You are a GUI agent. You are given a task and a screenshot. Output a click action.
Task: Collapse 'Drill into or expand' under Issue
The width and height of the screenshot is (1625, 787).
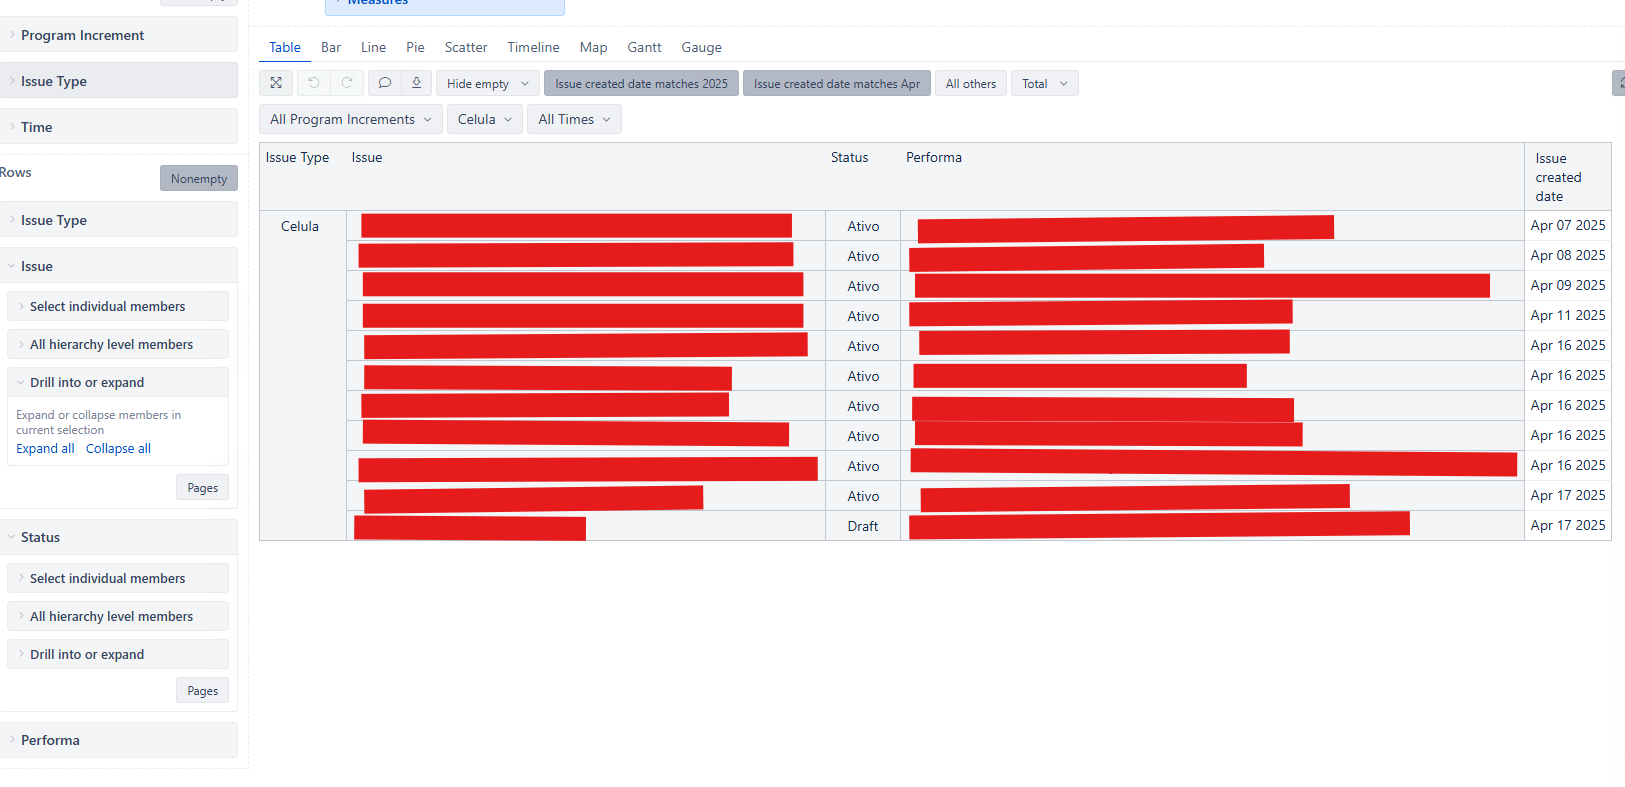pos(118,382)
